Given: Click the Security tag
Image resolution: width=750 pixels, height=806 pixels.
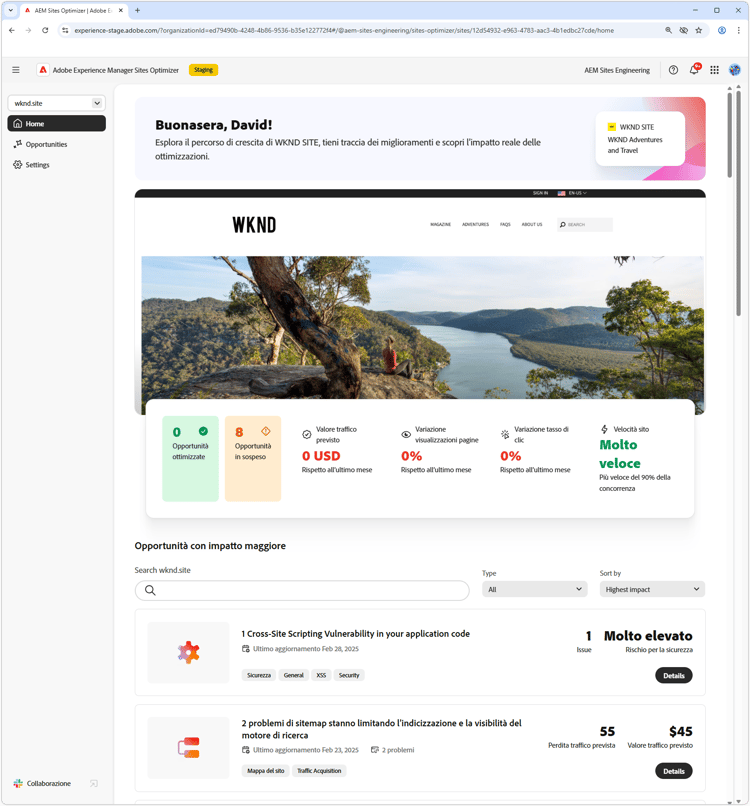Looking at the screenshot, I should pos(349,675).
